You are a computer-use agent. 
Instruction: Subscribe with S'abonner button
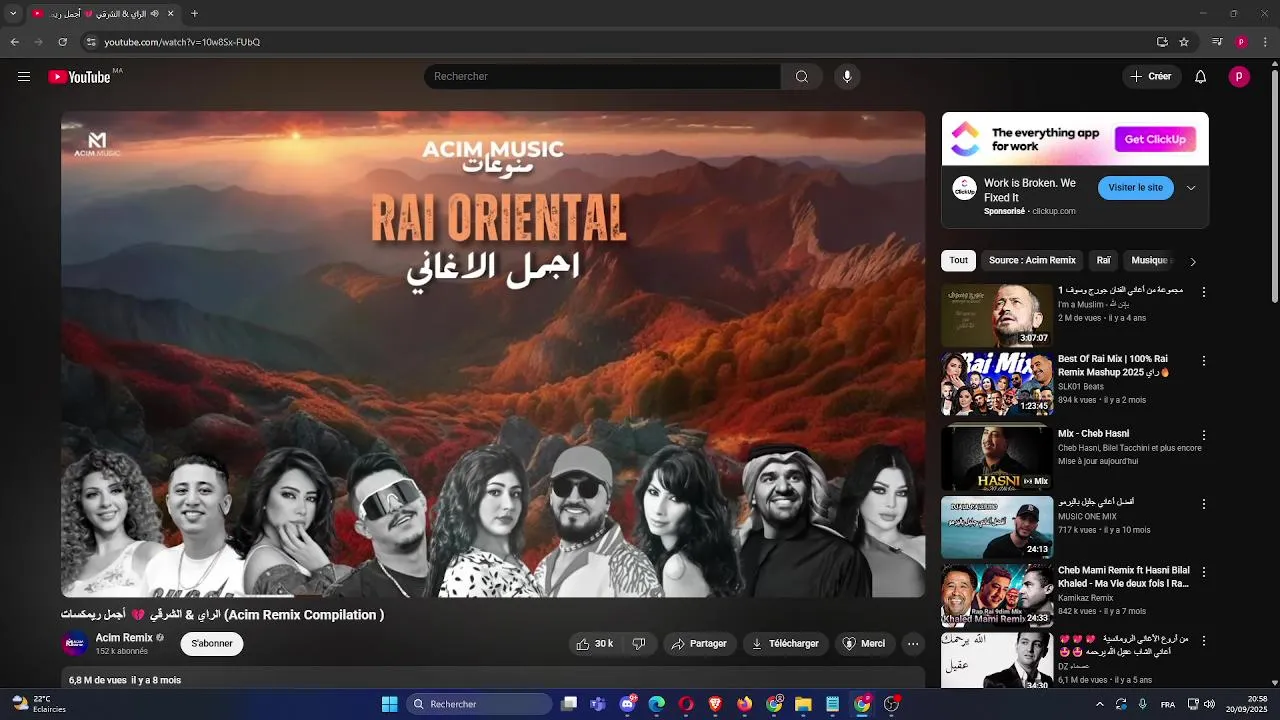pos(212,644)
